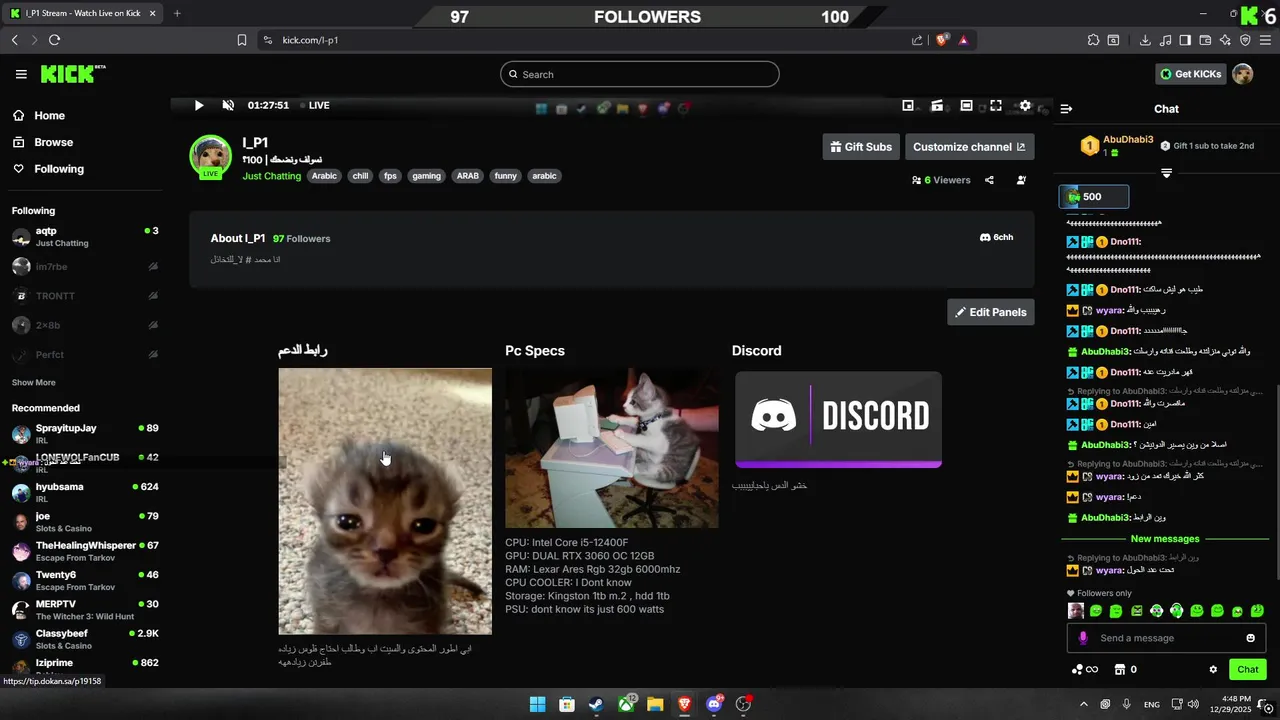This screenshot has height=720, width=1280.
Task: Jump to LIVE in the player
Action: coord(314,105)
